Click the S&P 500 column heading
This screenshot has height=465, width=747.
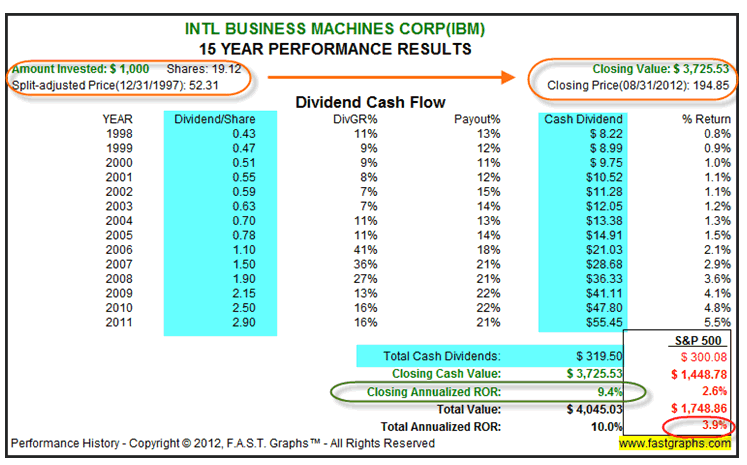tap(698, 341)
